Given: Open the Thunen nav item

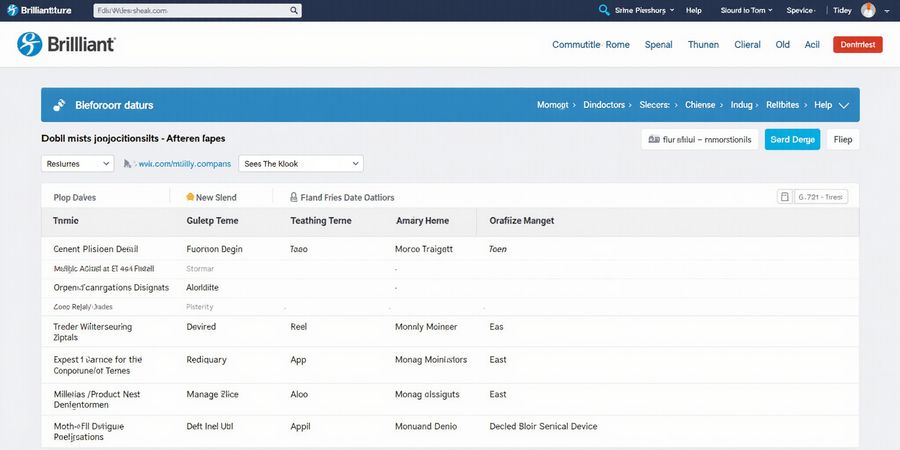Looking at the screenshot, I should pyautogui.click(x=703, y=44).
